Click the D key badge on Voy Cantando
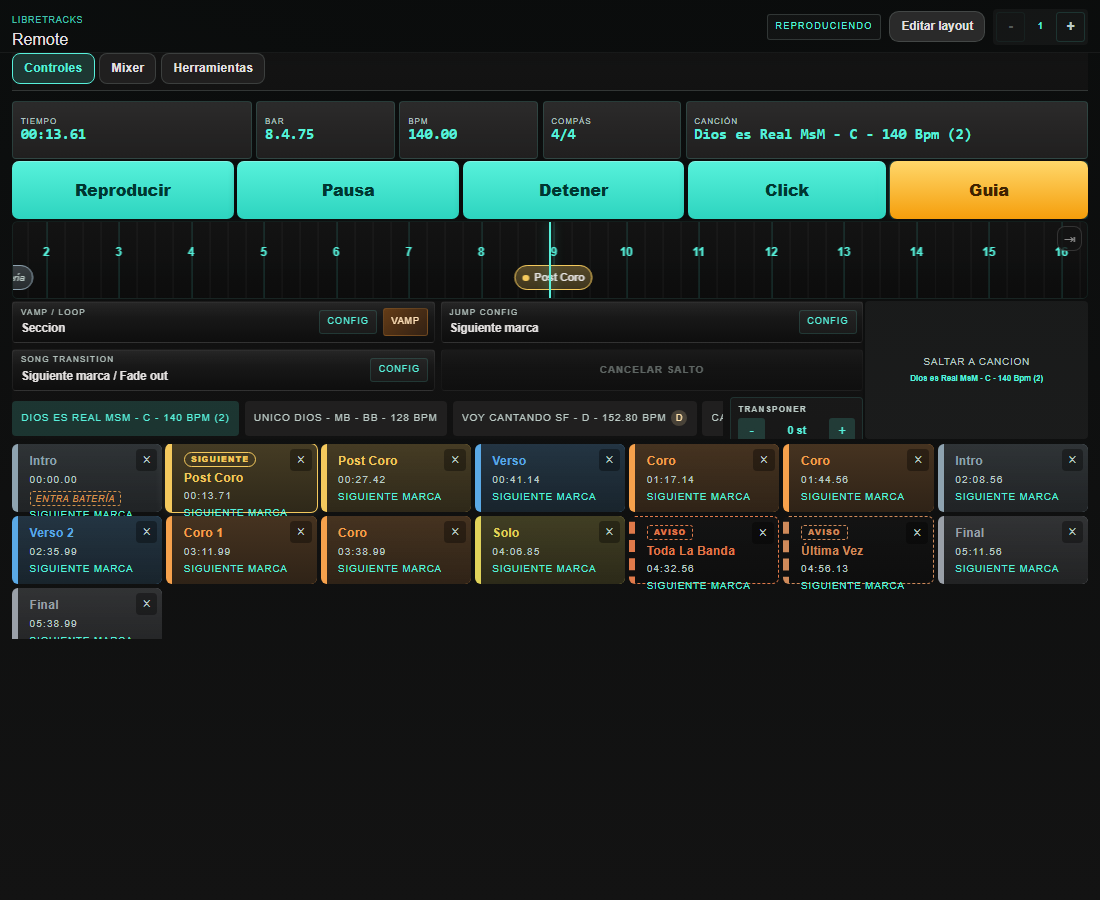This screenshot has height=900, width=1100. tap(679, 418)
